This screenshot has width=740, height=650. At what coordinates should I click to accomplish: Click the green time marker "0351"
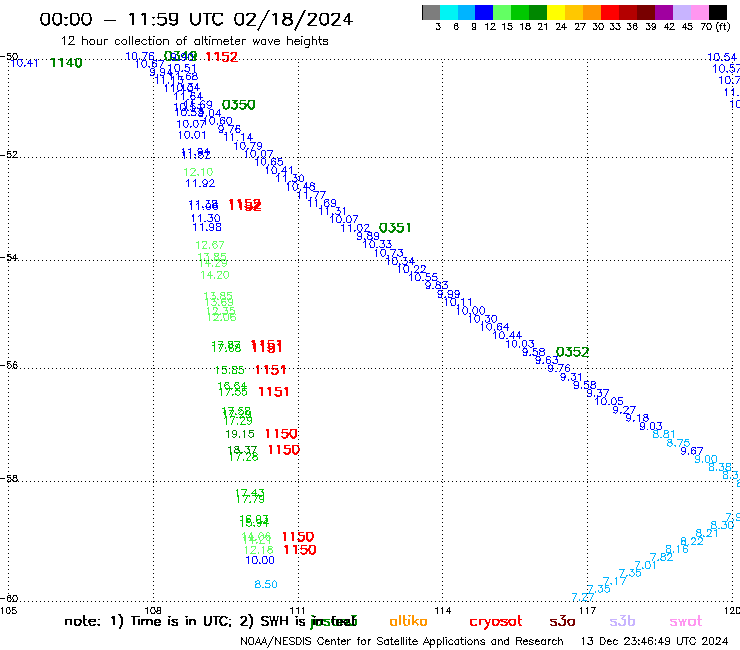pos(395,228)
